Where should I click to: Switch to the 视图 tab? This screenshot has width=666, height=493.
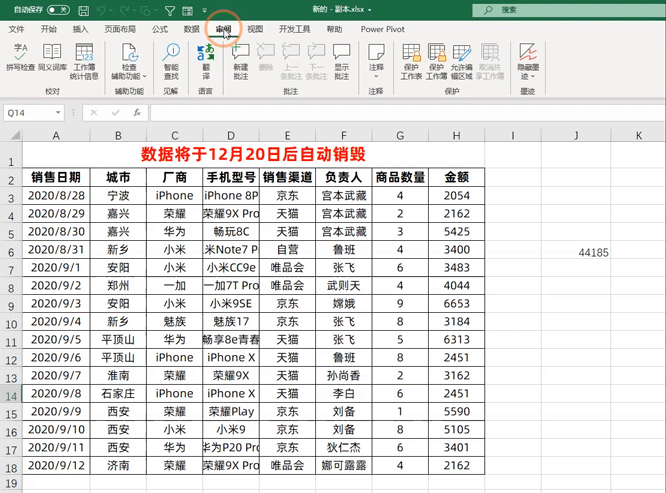(x=255, y=29)
